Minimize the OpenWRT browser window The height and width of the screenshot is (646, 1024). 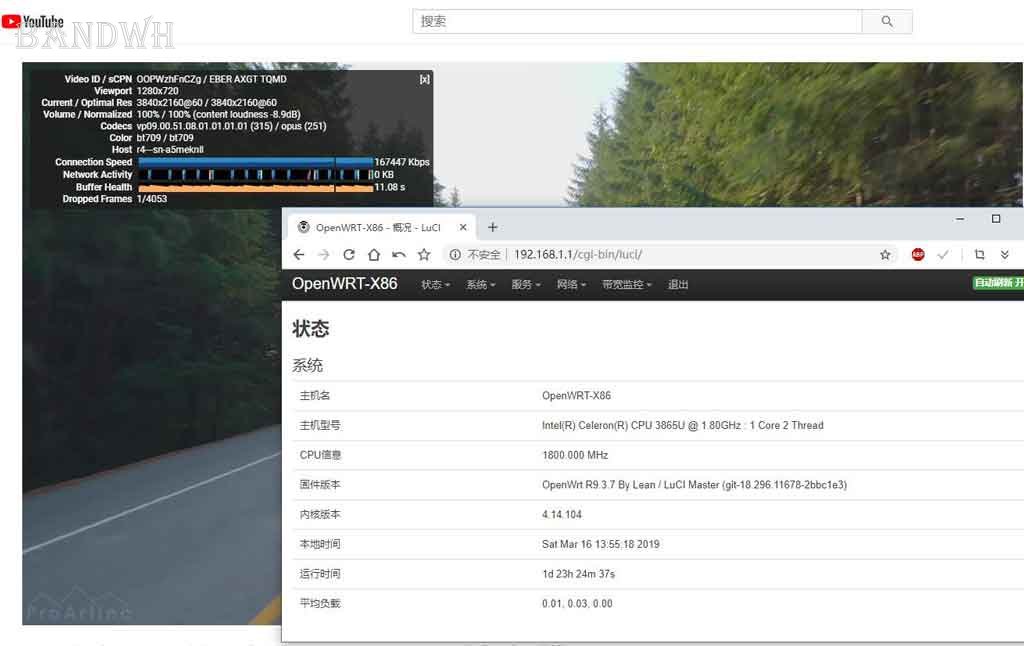(x=959, y=219)
